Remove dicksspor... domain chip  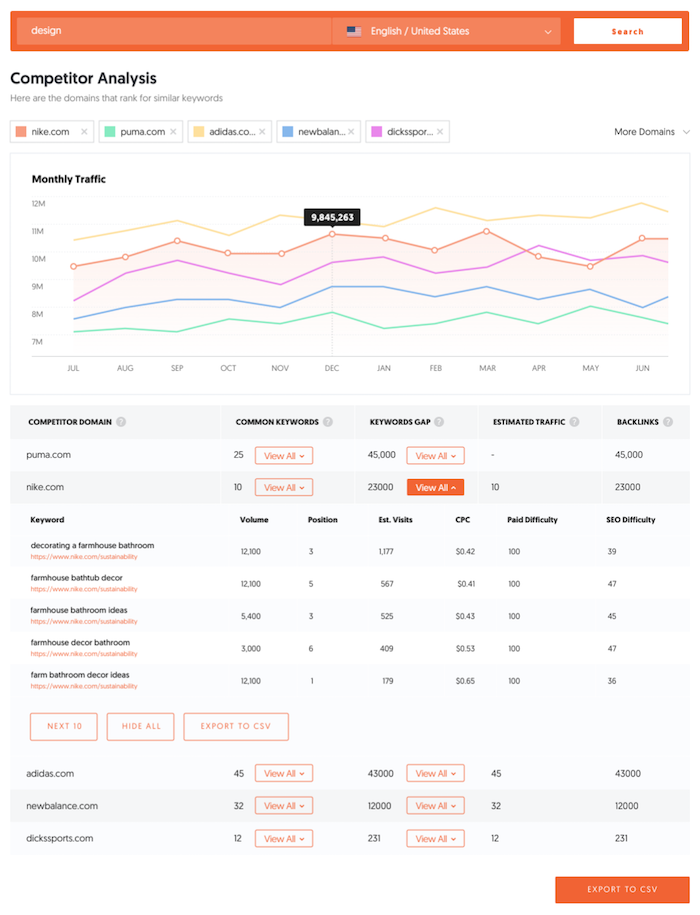pyautogui.click(x=440, y=132)
